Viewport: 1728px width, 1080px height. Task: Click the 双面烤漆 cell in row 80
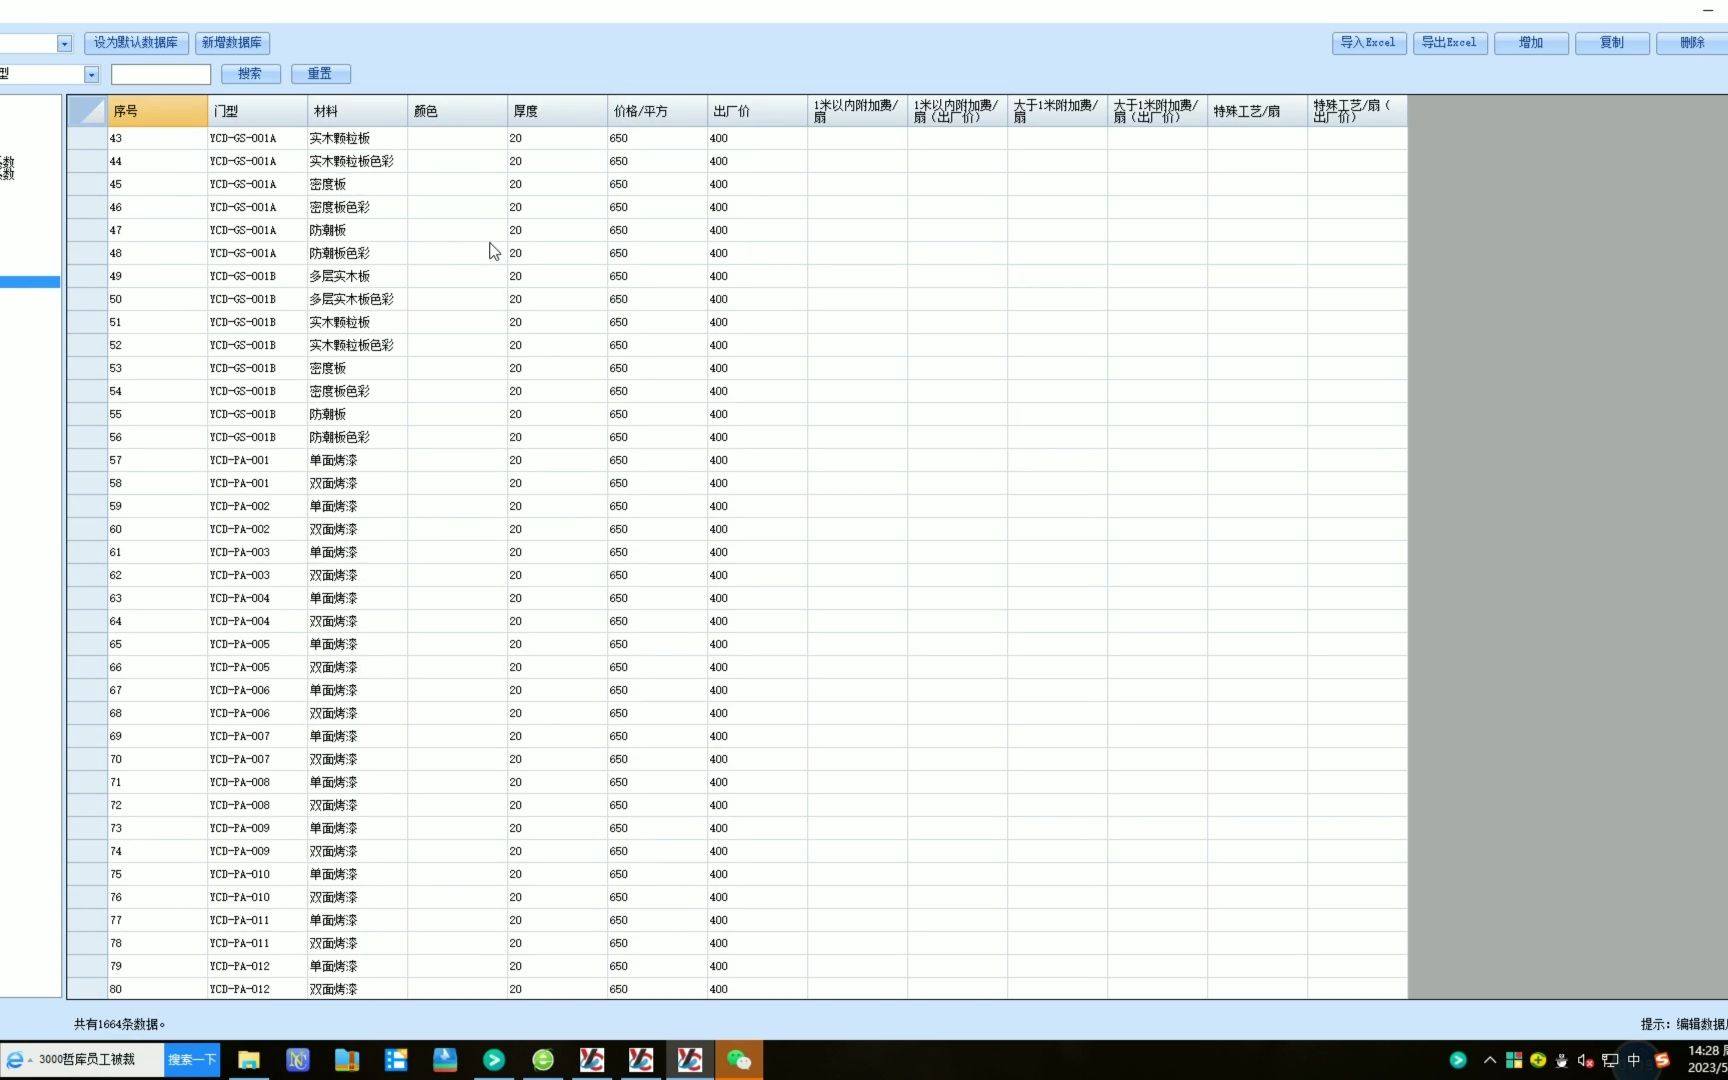pyautogui.click(x=358, y=989)
